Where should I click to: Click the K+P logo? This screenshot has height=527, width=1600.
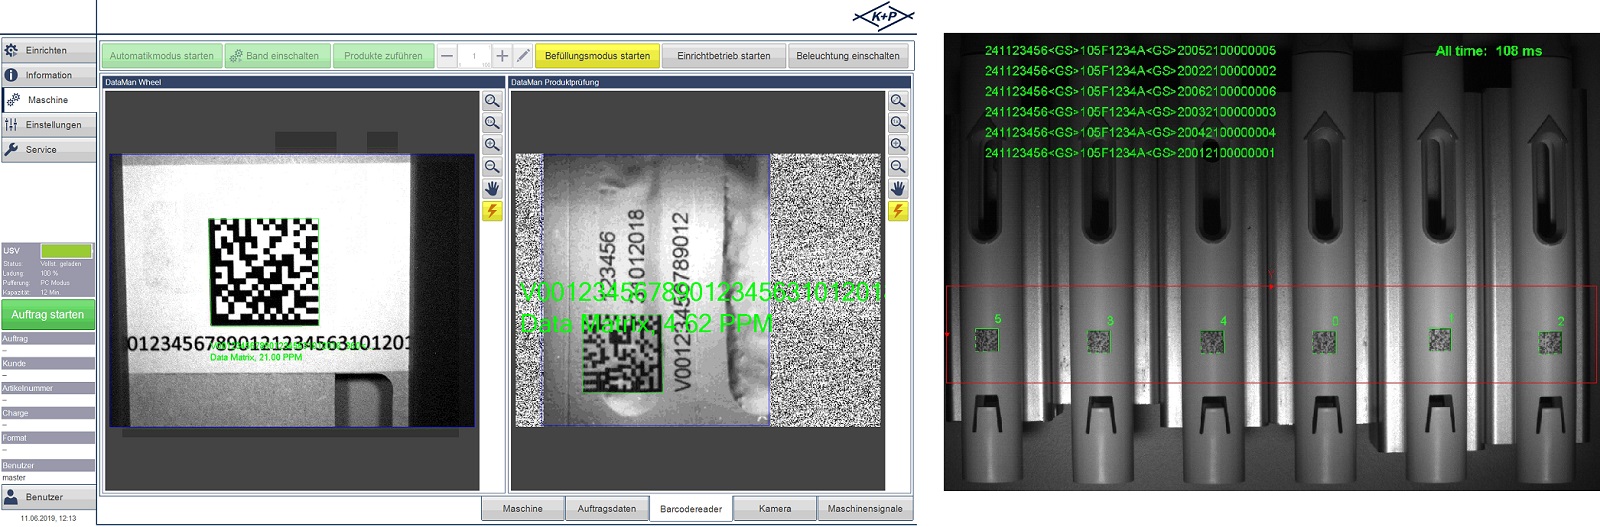[884, 17]
